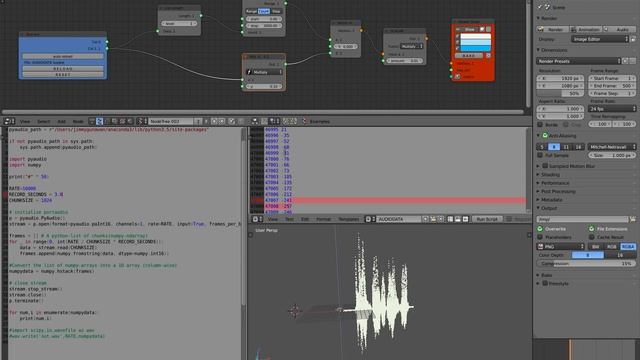Expand the Performance panel

[538, 183]
